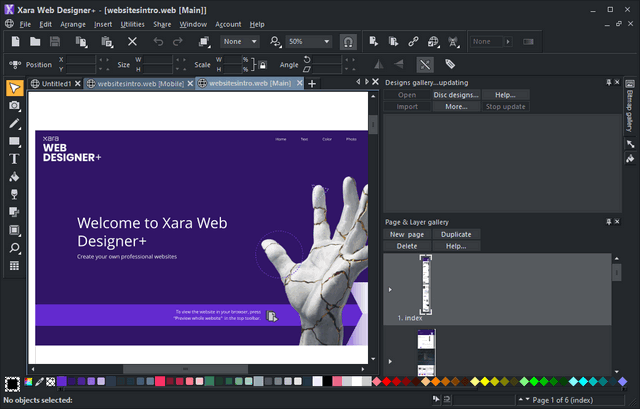Pin the Designs gallery panel
This screenshot has width=640, height=409.
pyautogui.click(x=606, y=82)
